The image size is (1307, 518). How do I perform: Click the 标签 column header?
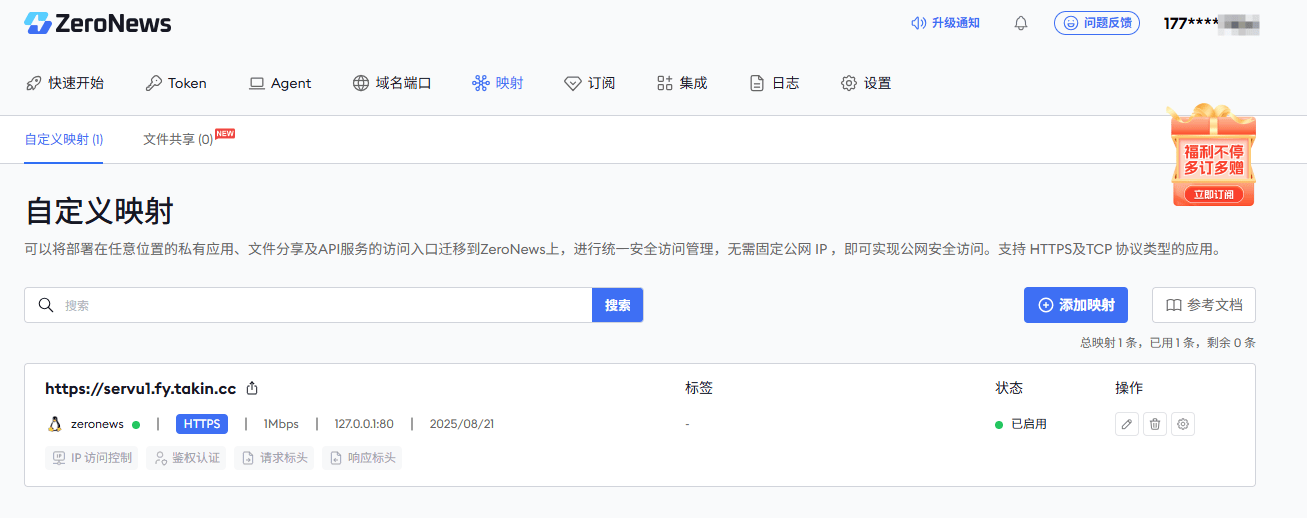(699, 388)
